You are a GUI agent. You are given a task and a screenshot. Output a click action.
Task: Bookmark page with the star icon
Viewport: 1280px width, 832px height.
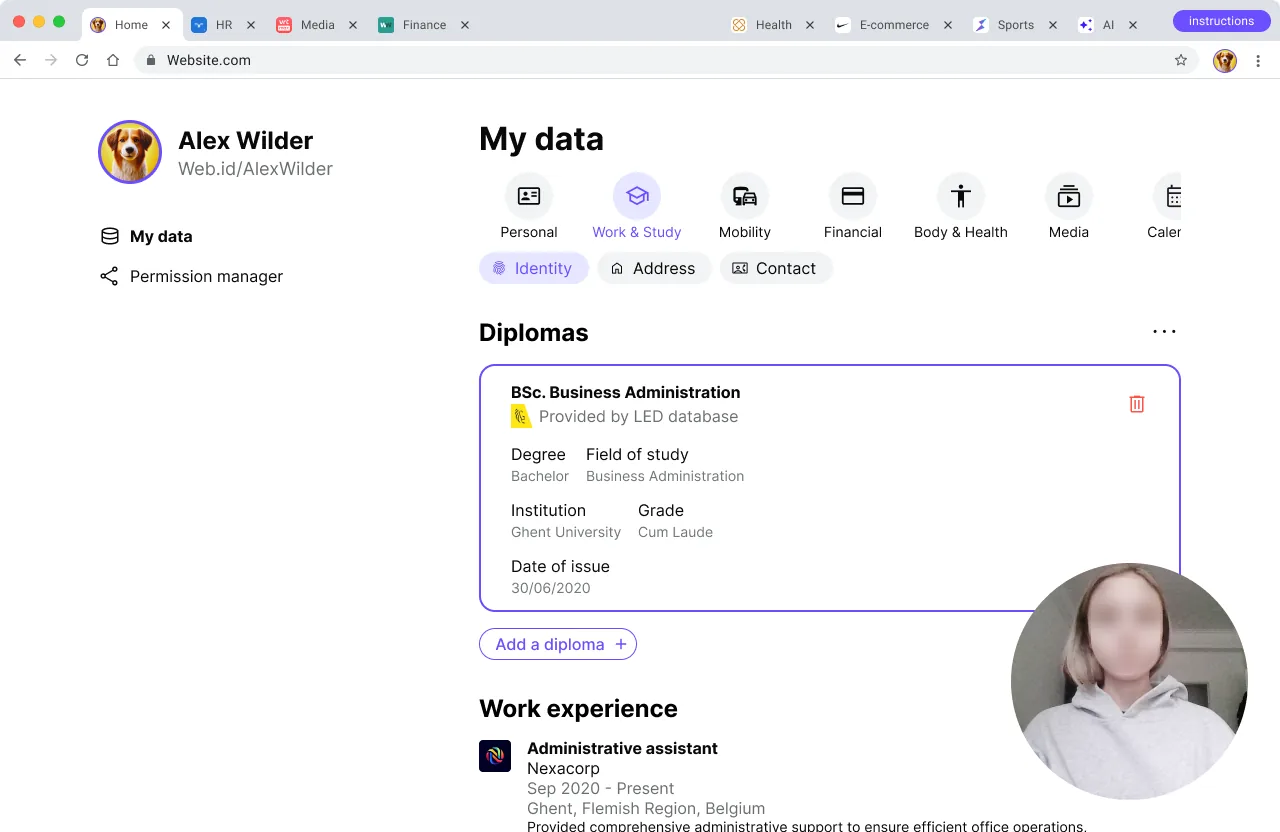1181,60
